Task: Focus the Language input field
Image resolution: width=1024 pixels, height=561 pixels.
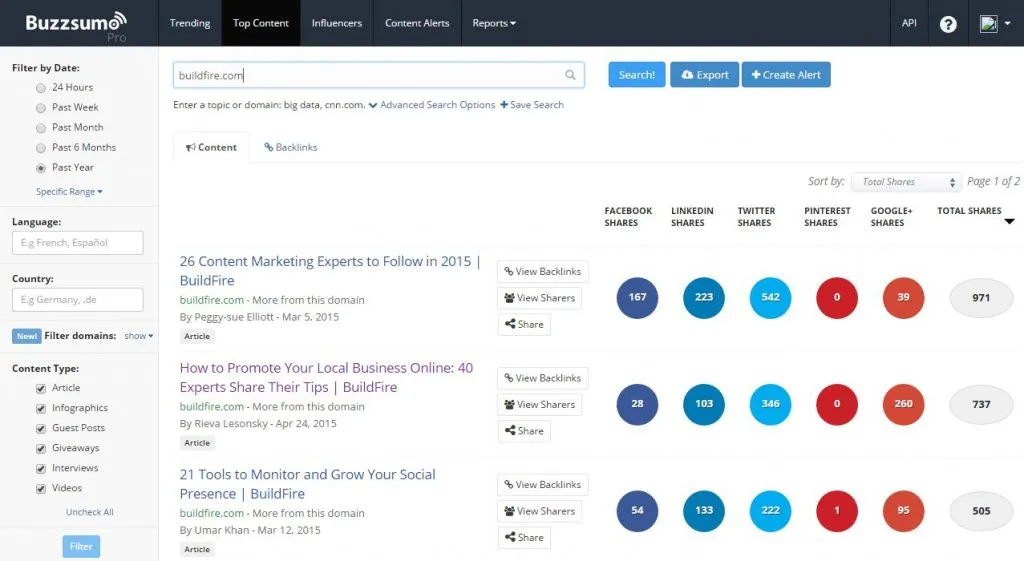Action: [78, 243]
